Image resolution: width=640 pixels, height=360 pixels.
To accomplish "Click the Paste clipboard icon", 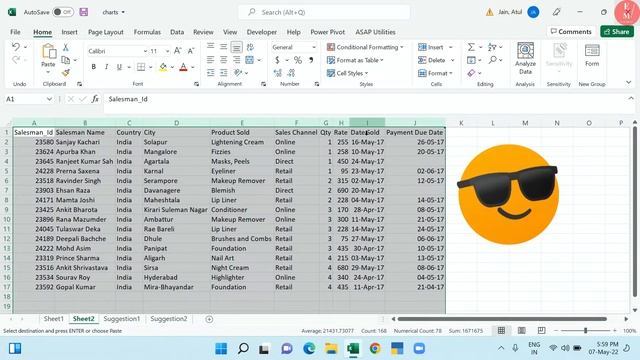I will pyautogui.click(x=48, y=52).
